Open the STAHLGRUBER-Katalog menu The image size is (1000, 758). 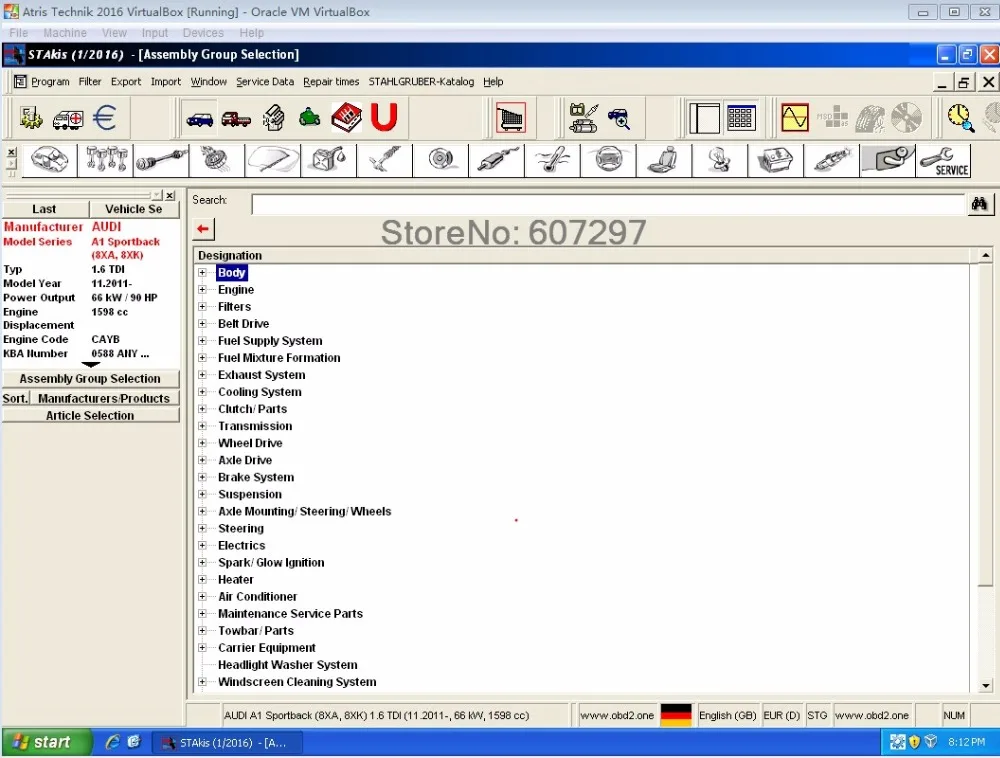[421, 82]
